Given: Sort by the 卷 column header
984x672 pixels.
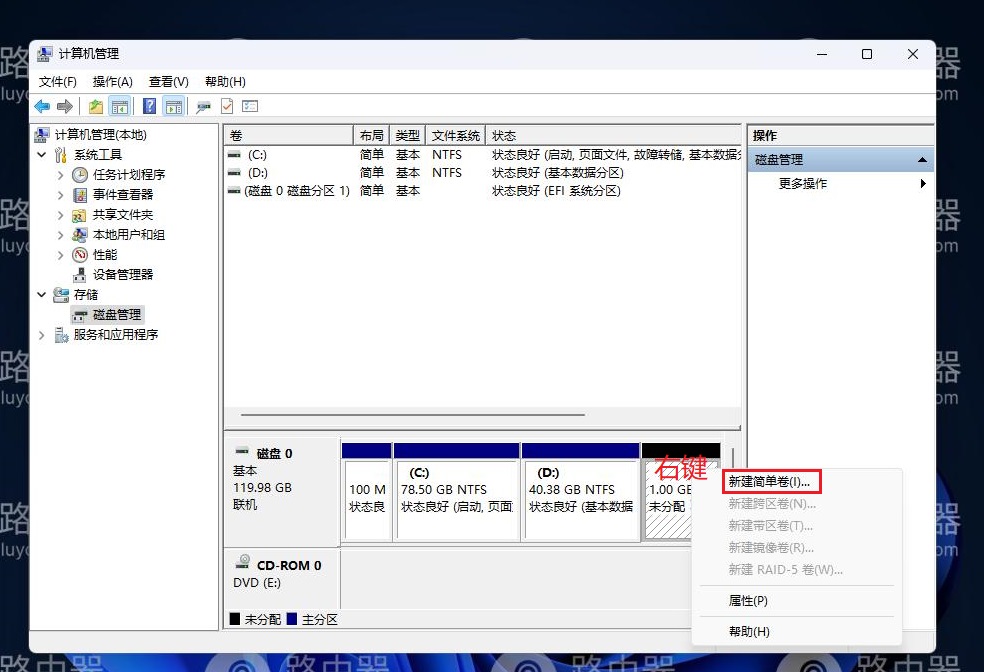Looking at the screenshot, I should 289,136.
